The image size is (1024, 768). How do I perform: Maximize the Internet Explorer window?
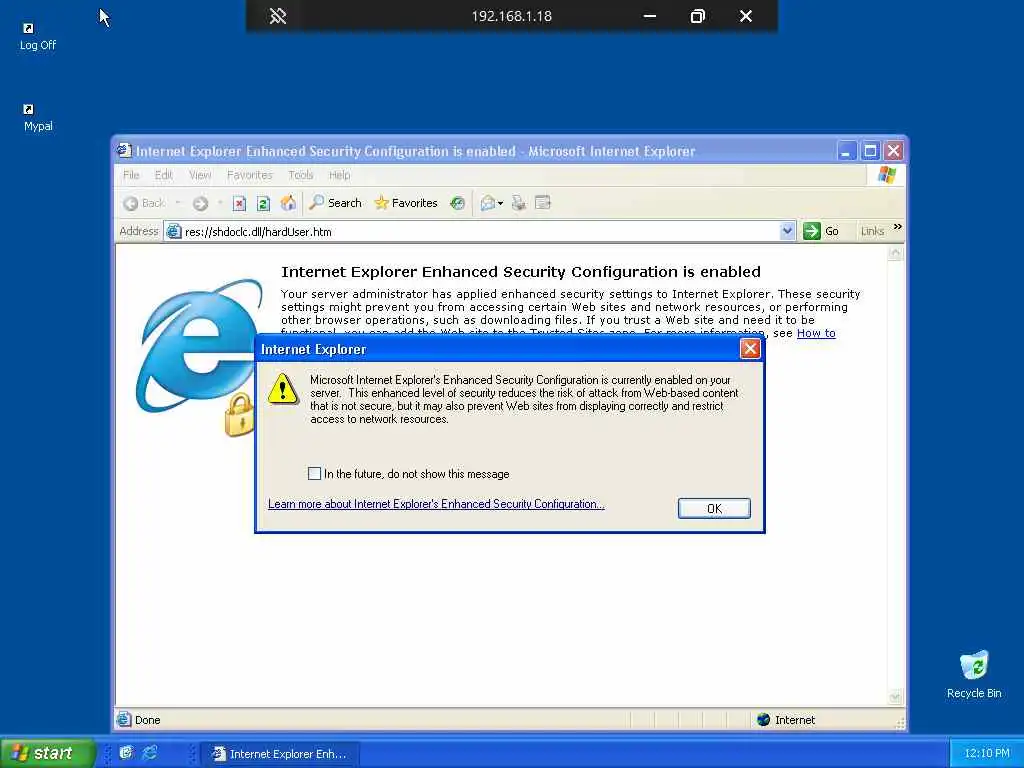pos(870,152)
